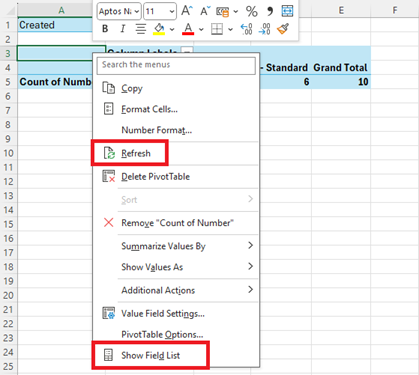Screen dimensions: 419x375
Task: Select the Format Painter brush
Action: (x=283, y=29)
